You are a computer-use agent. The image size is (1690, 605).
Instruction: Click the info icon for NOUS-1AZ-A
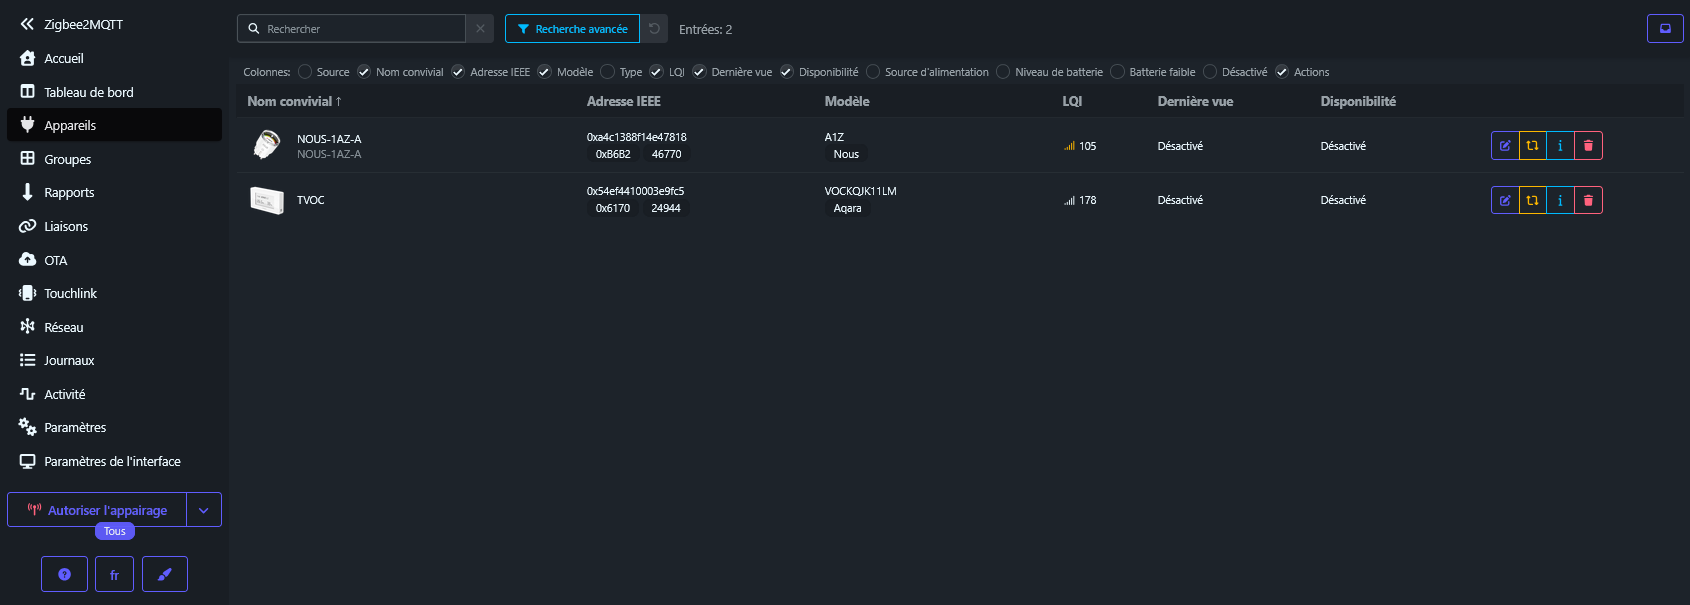click(1560, 146)
